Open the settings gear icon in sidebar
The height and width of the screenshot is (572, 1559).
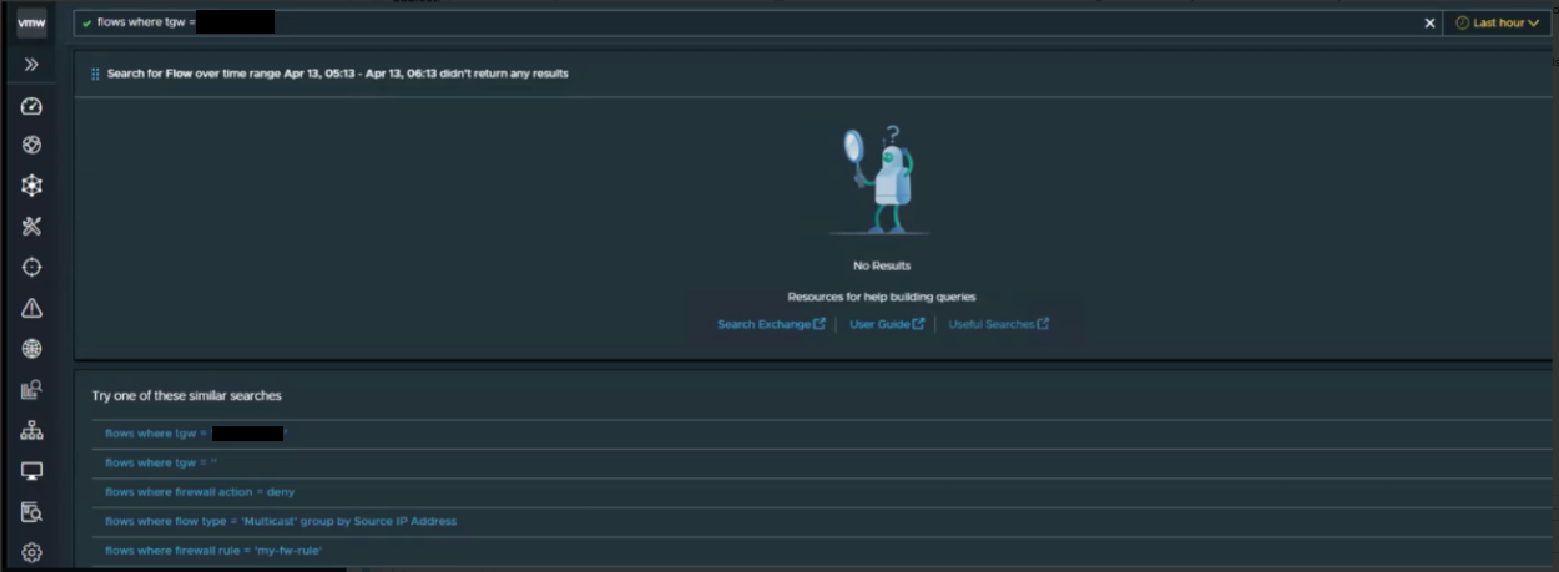(32, 552)
